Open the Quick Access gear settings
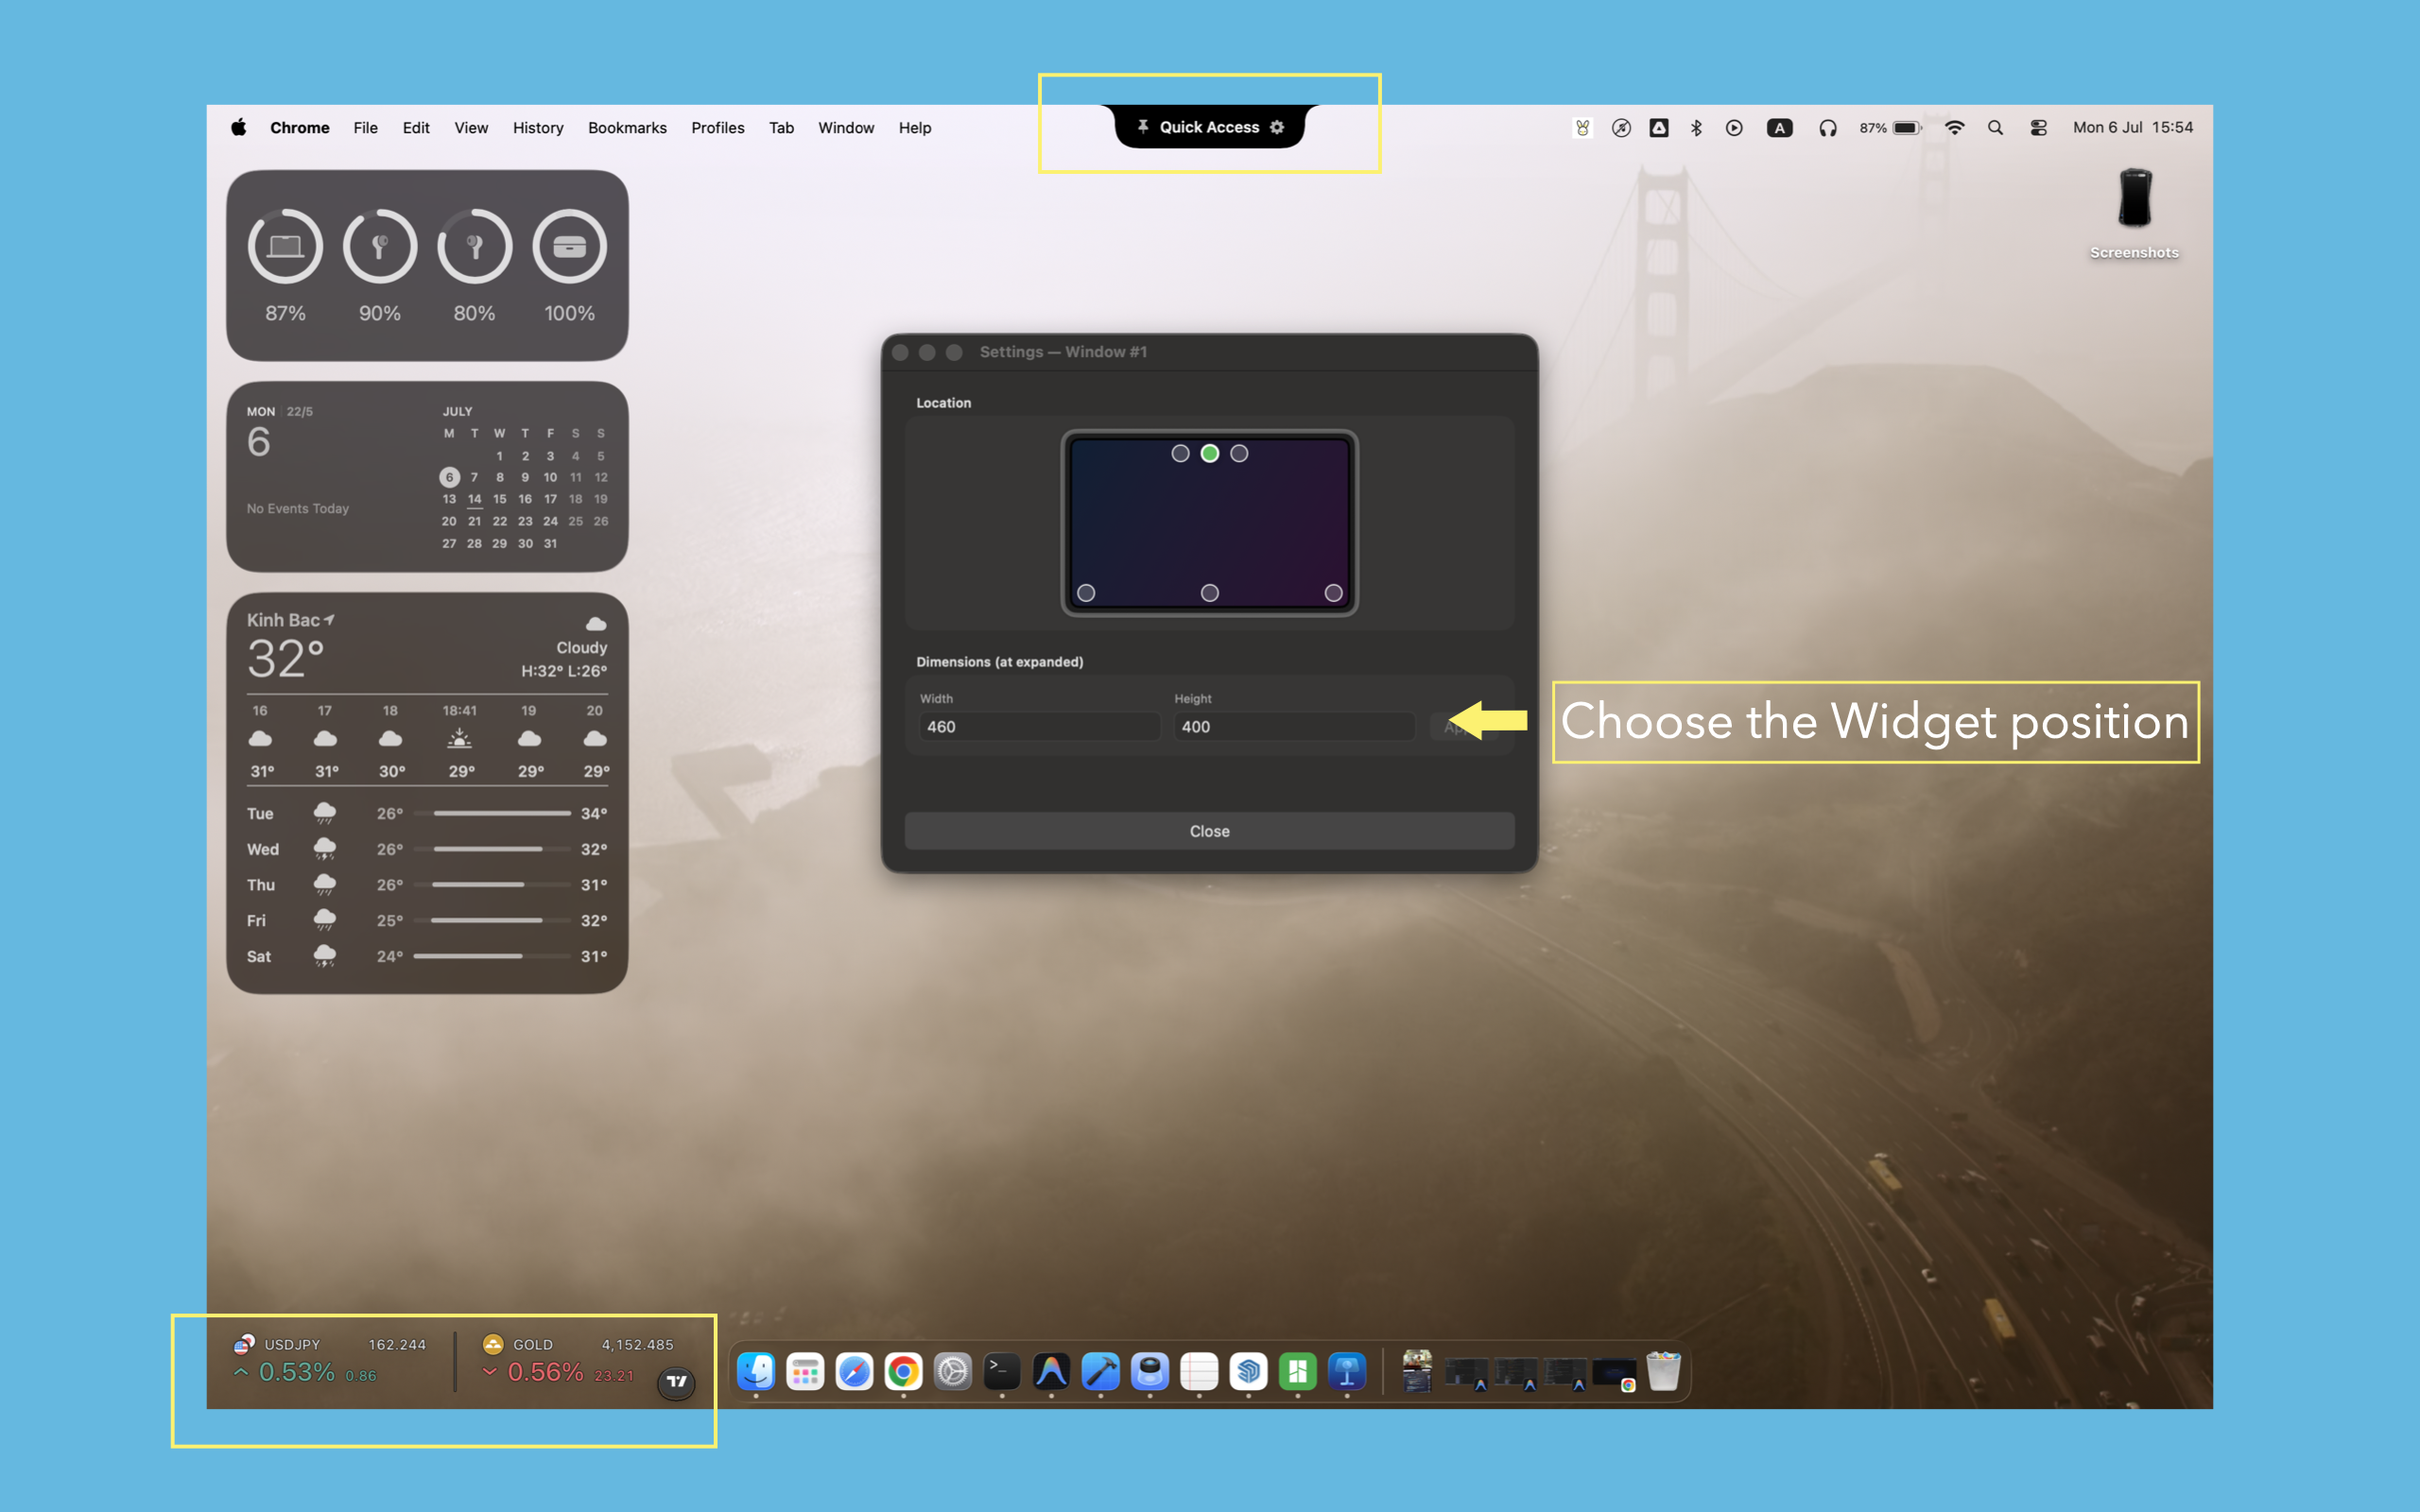Viewport: 2420px width, 1512px height. 1277,127
